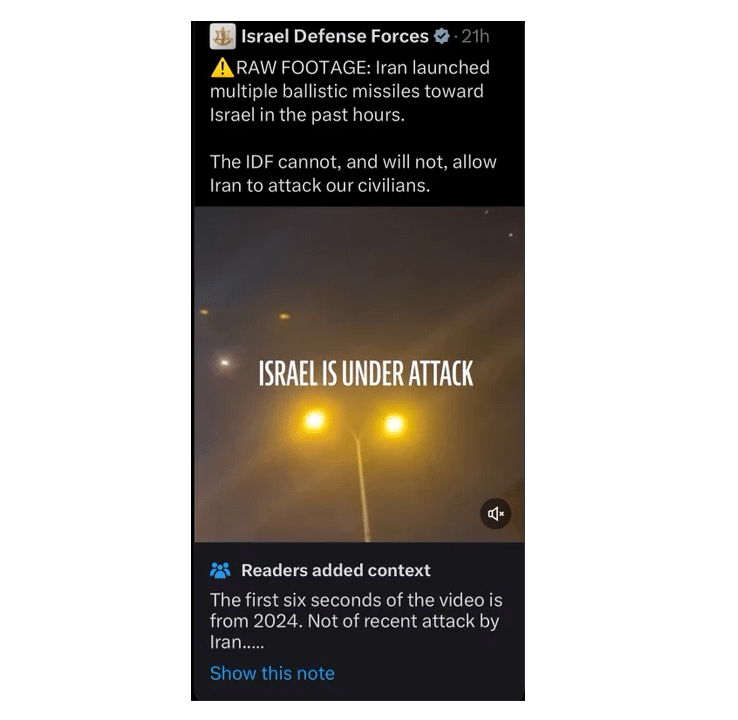Click the 'IDF cannot, and will not' paragraph
Screen dimensions: 738x720
(x=353, y=174)
